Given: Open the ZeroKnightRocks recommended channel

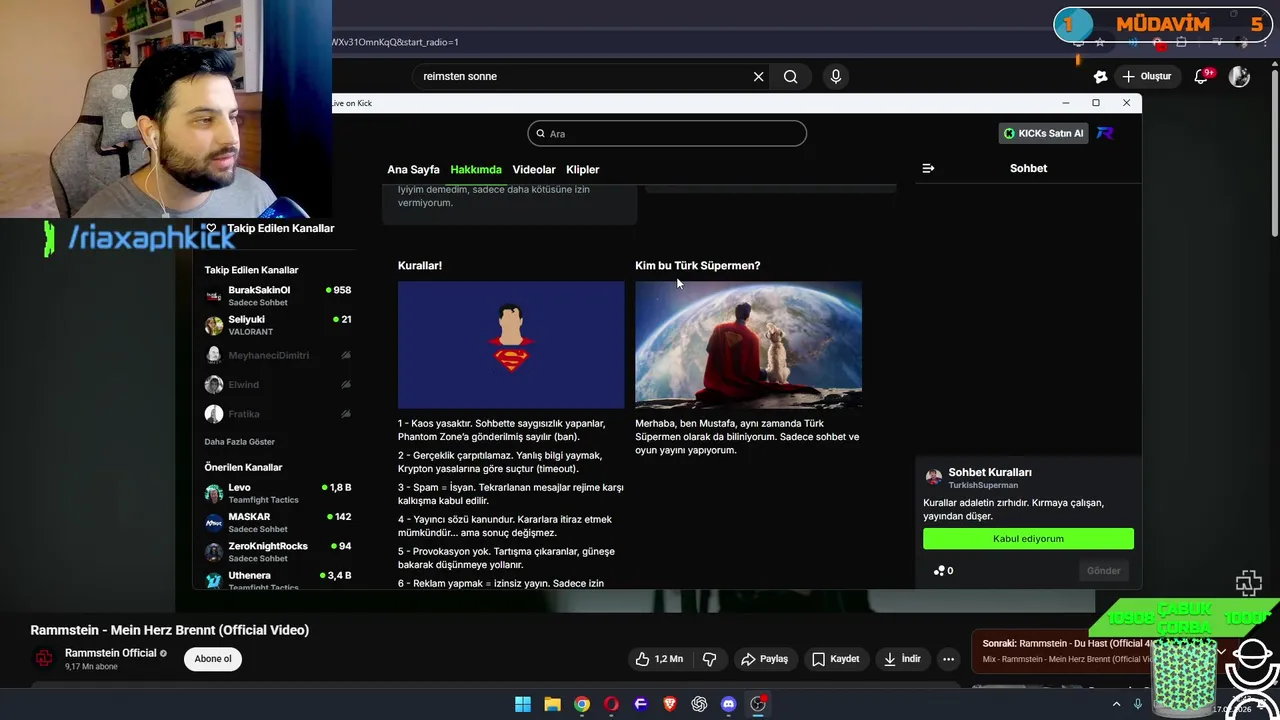Looking at the screenshot, I should point(278,551).
